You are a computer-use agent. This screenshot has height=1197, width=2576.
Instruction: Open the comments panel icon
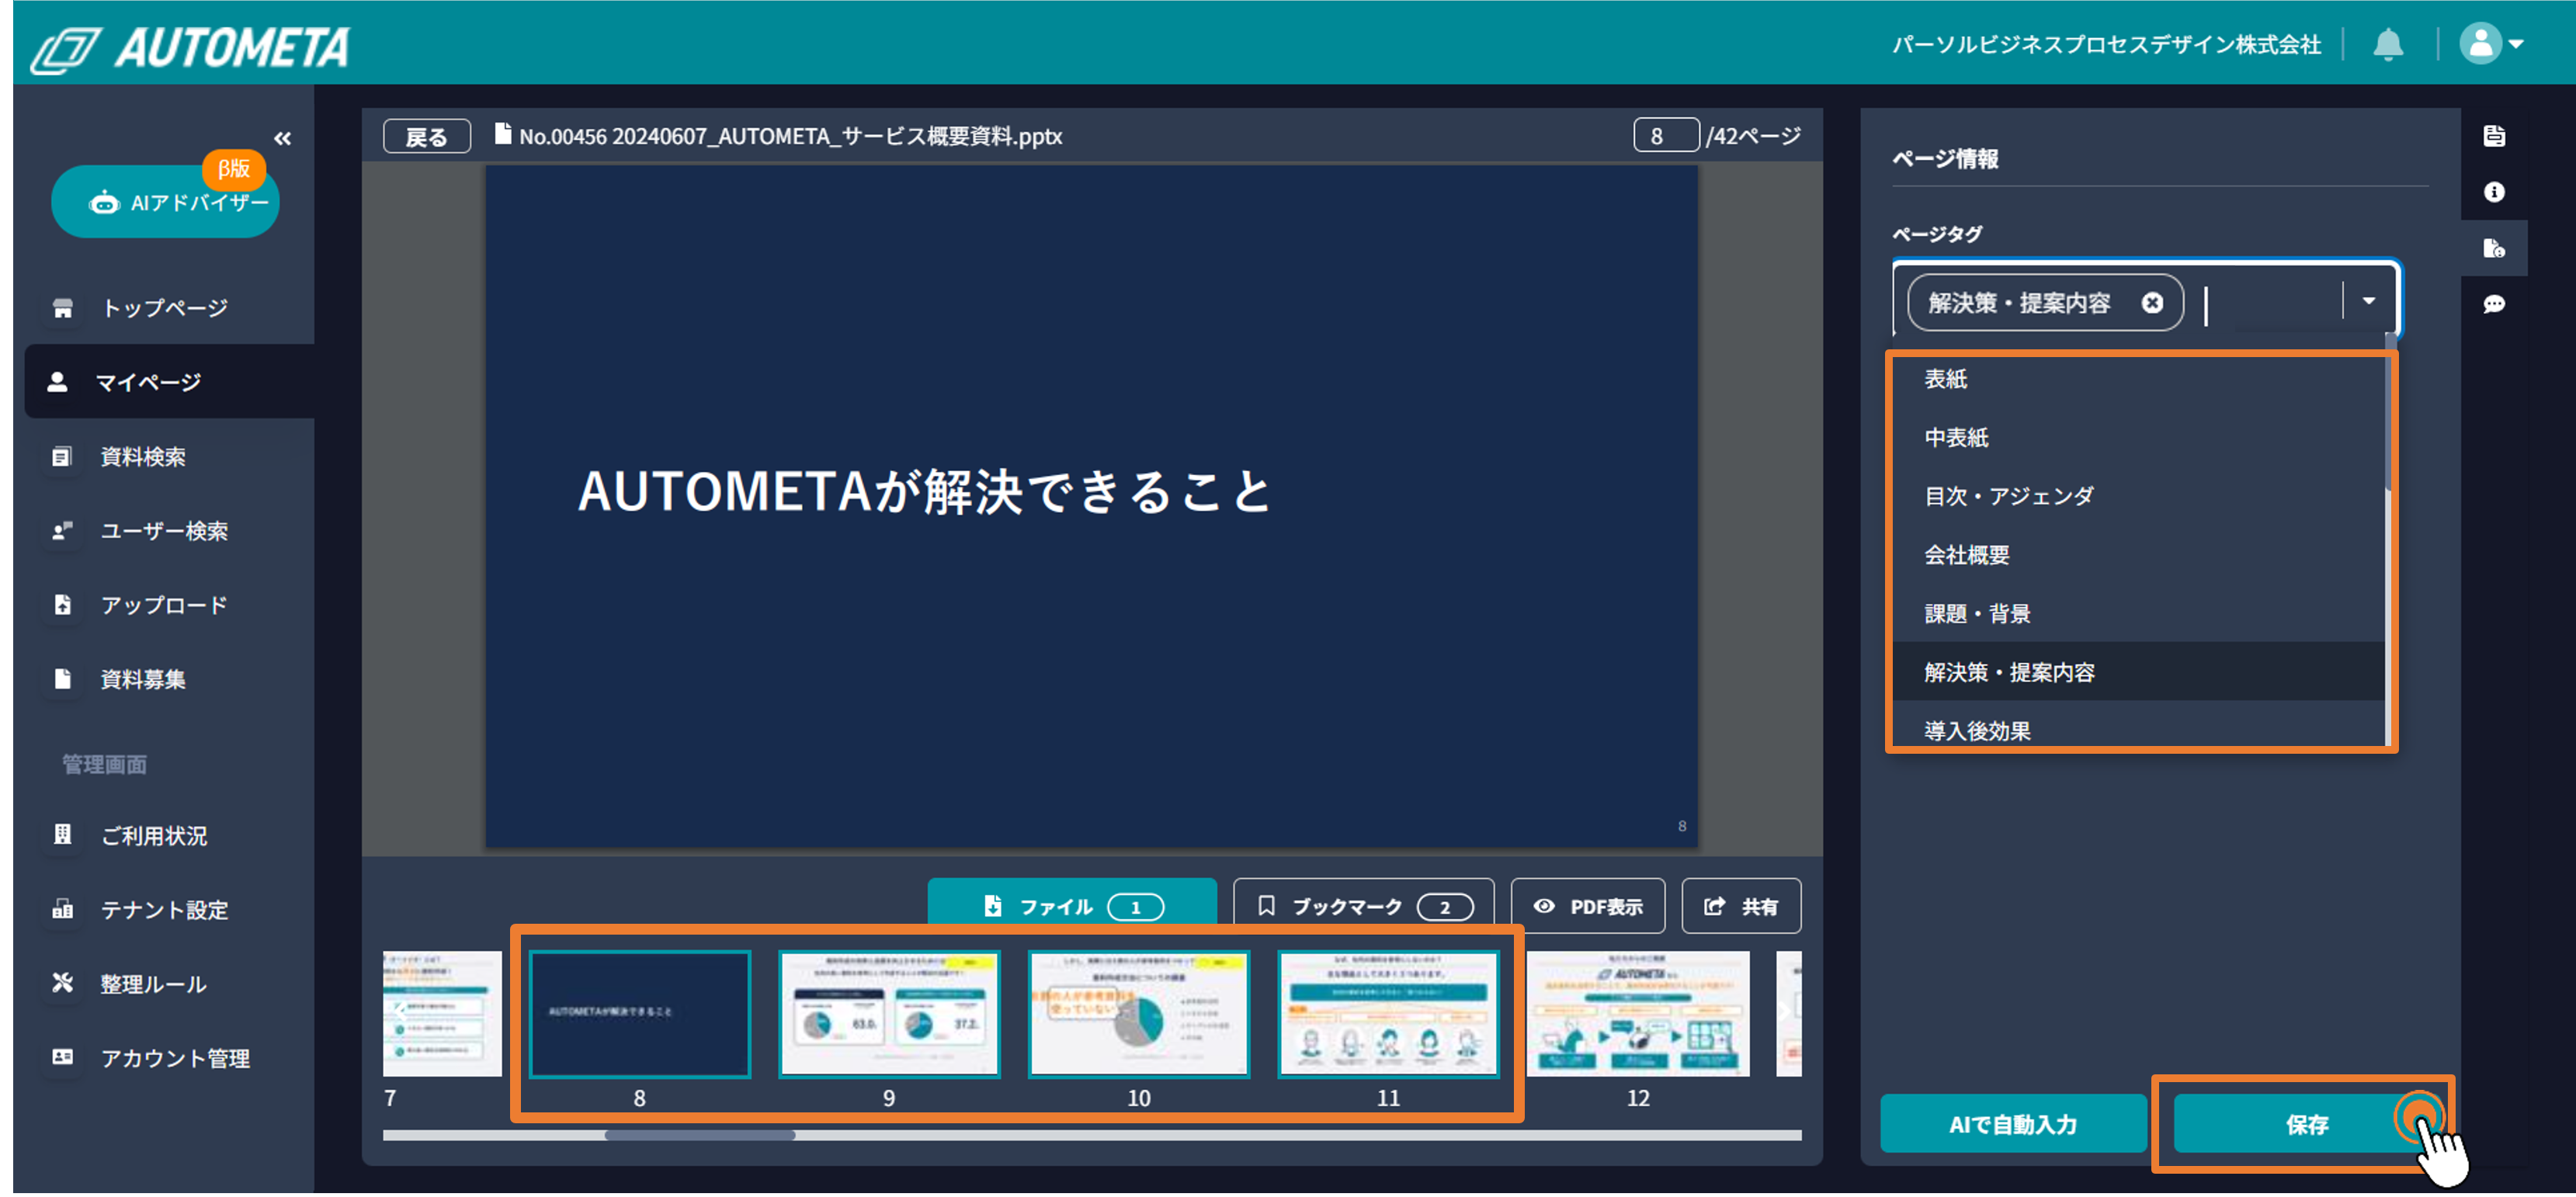click(2494, 304)
